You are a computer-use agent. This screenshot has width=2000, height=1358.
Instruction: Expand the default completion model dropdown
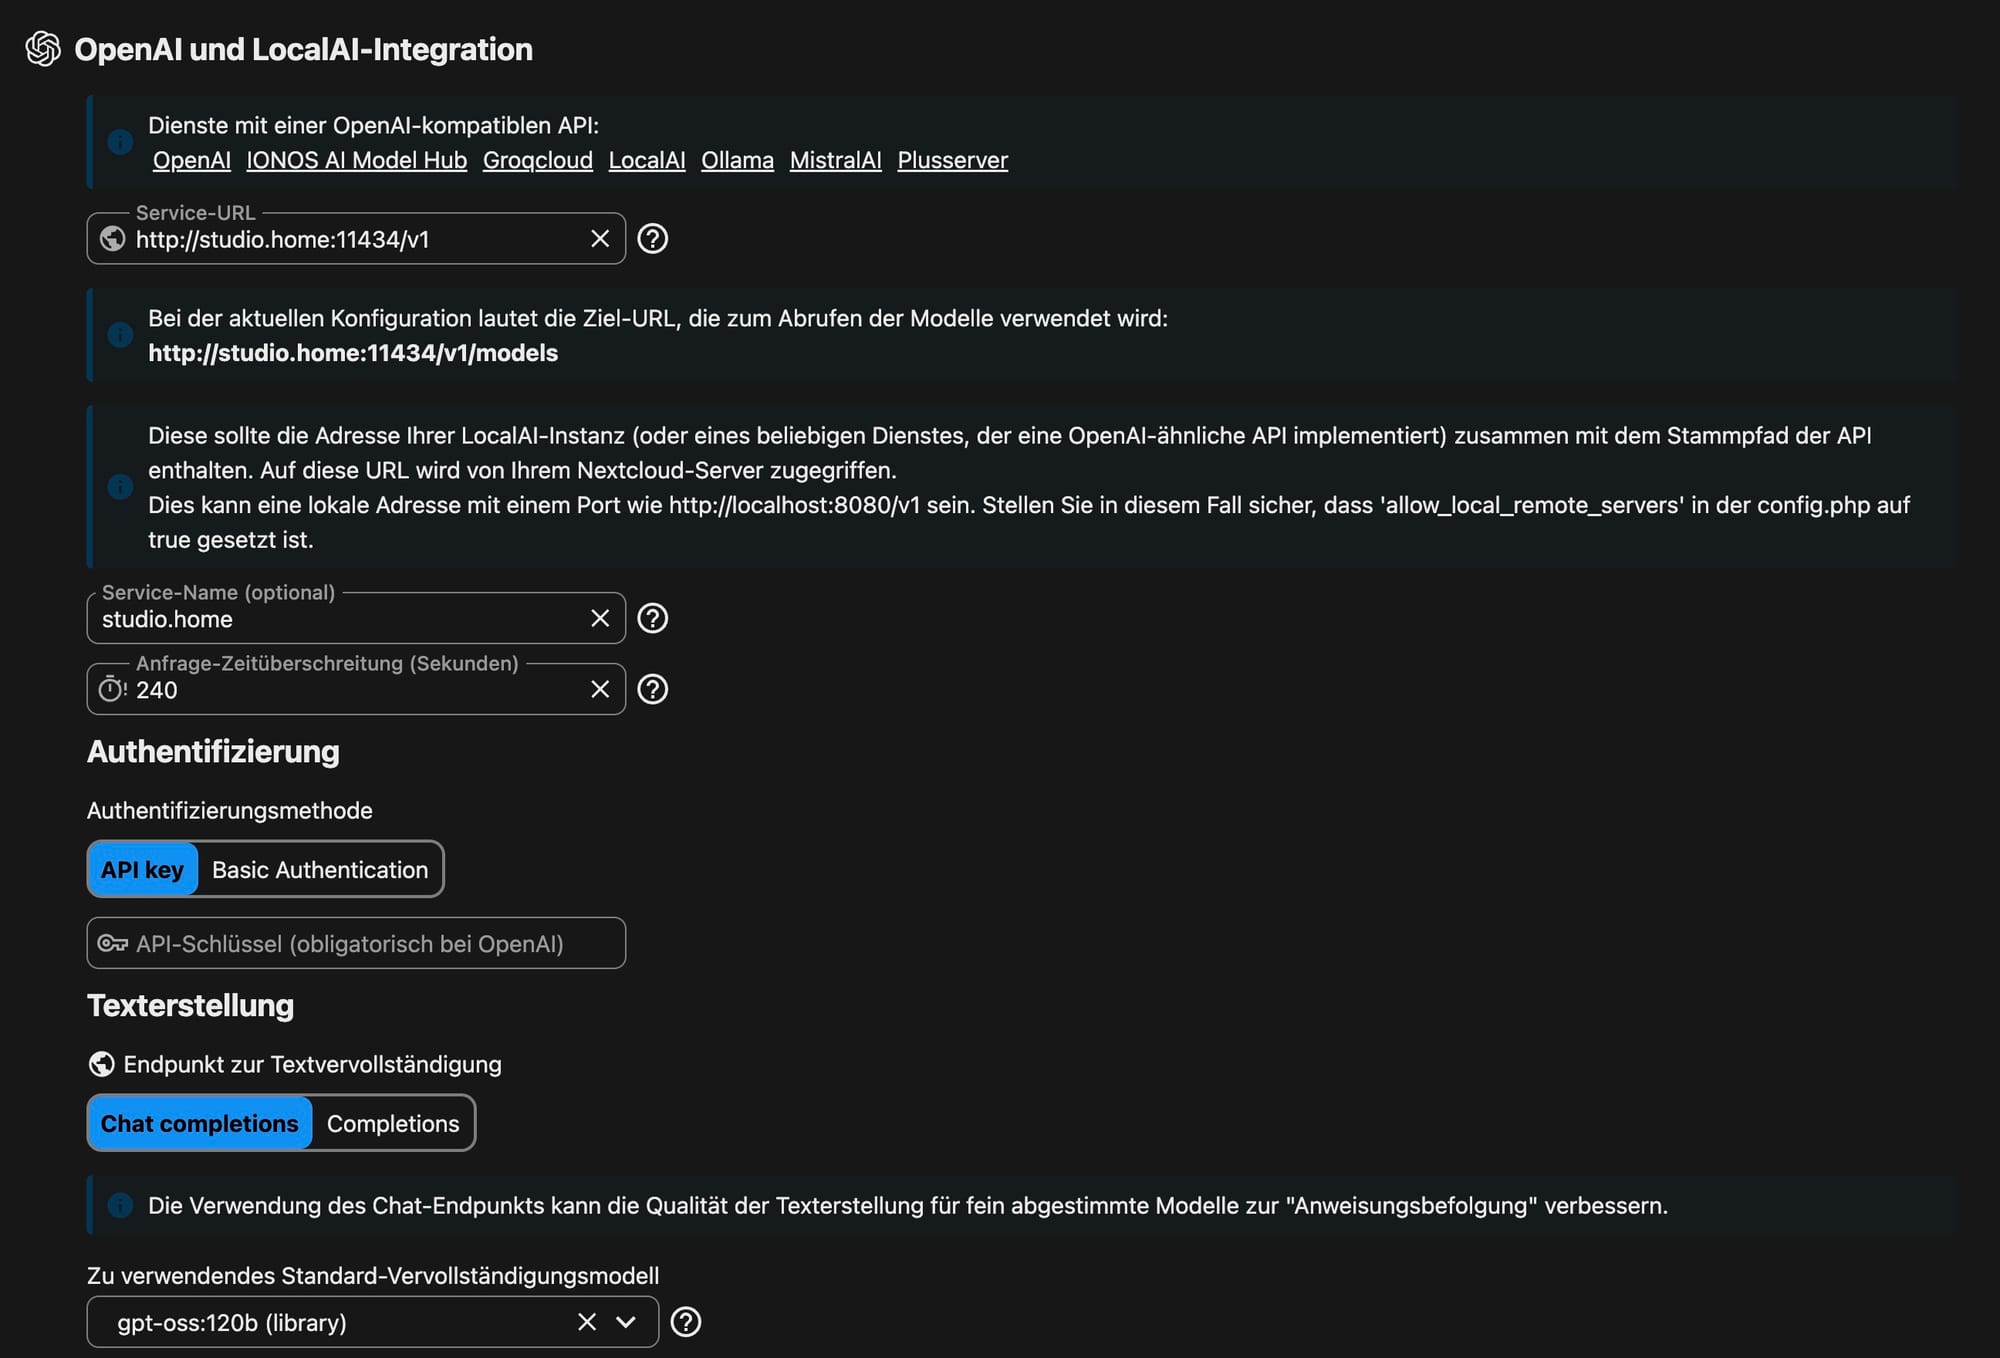[627, 1322]
